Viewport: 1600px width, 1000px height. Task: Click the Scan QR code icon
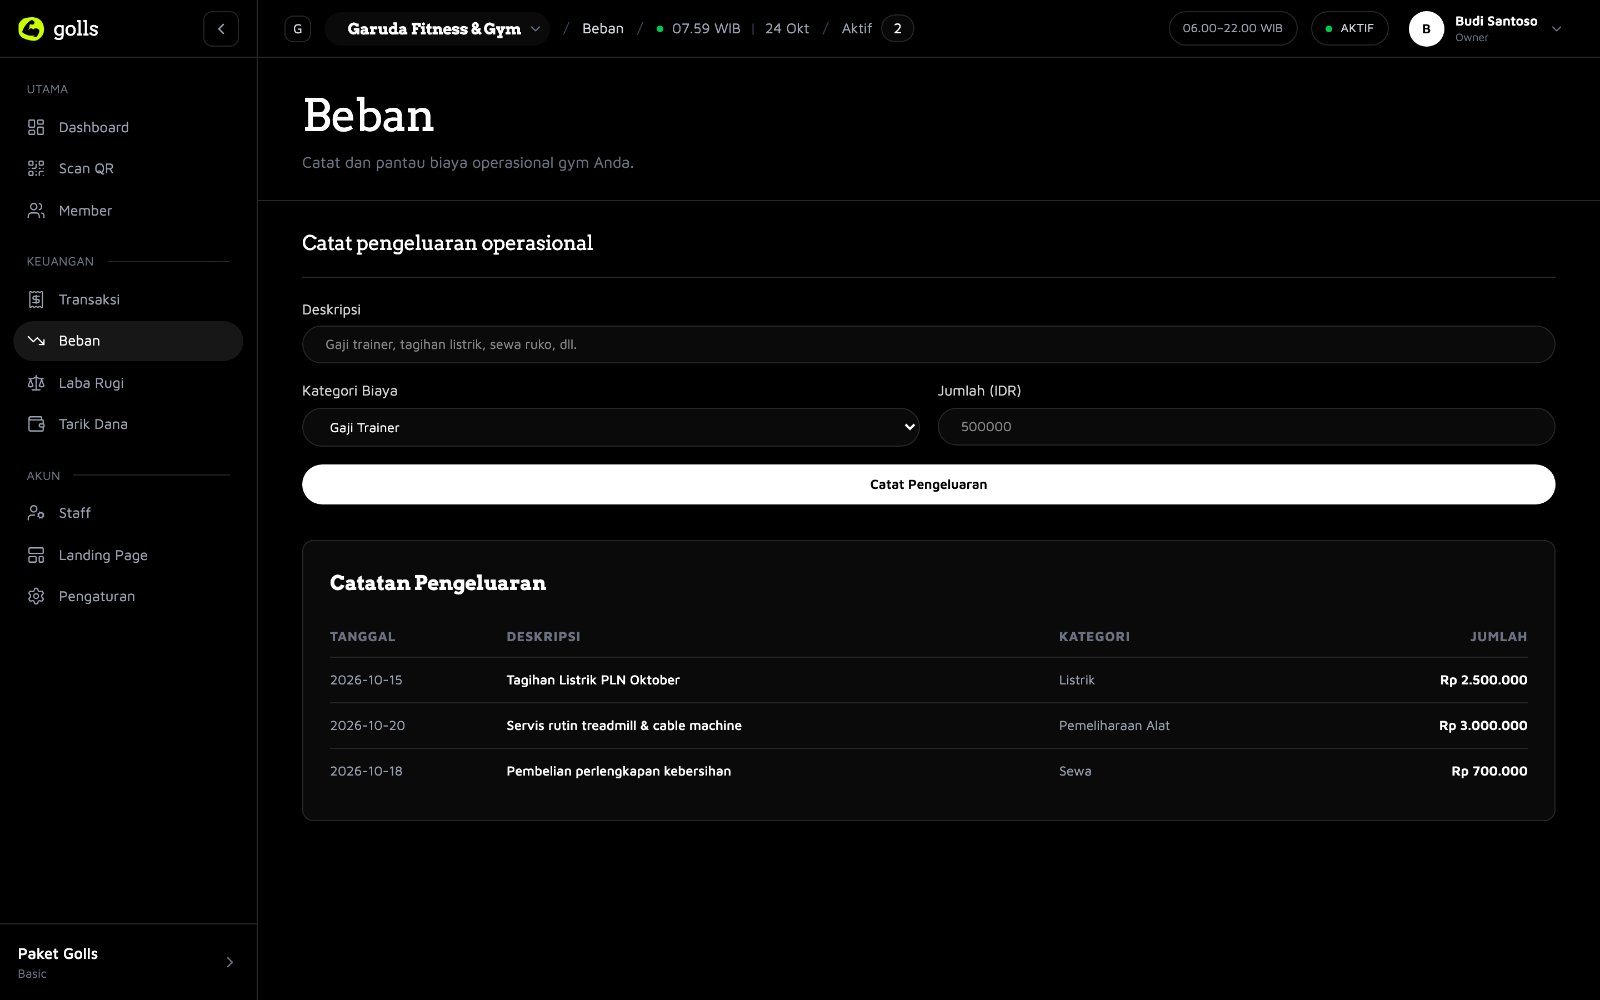[x=36, y=168]
